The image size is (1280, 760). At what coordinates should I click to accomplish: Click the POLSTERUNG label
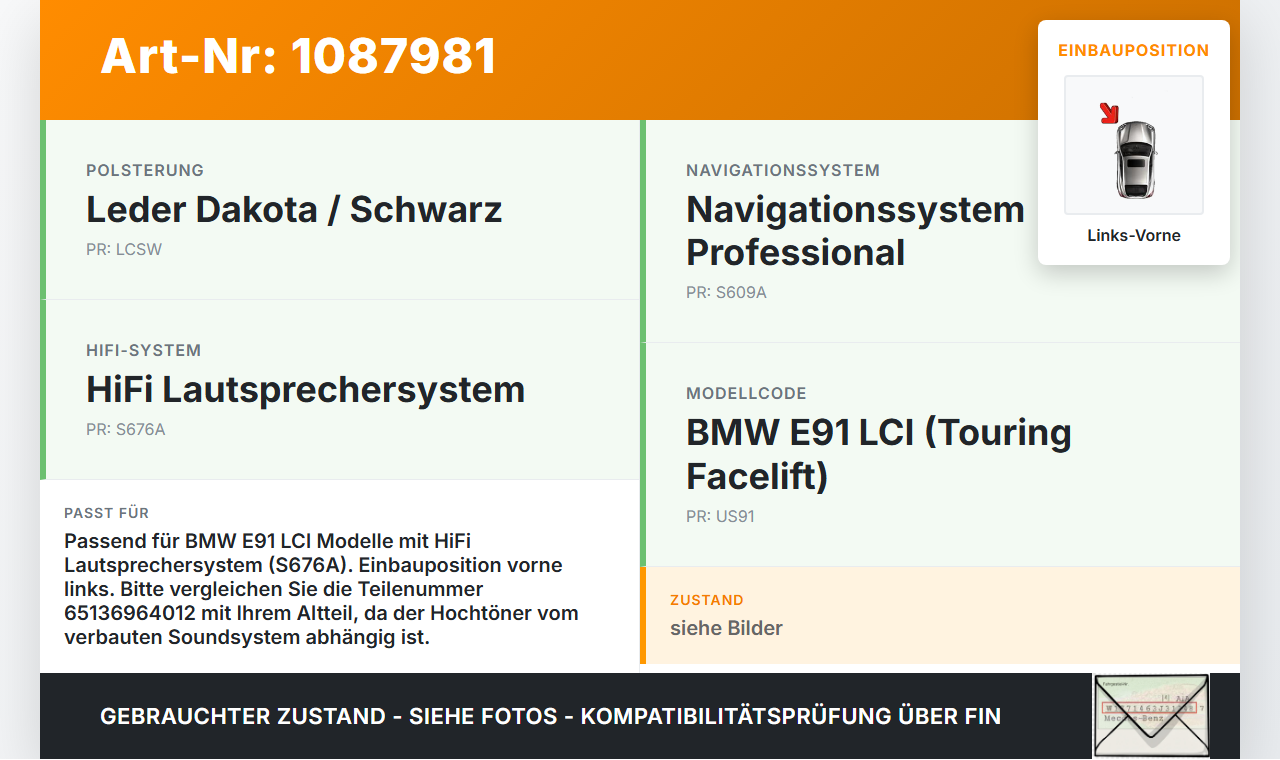pyautogui.click(x=145, y=171)
